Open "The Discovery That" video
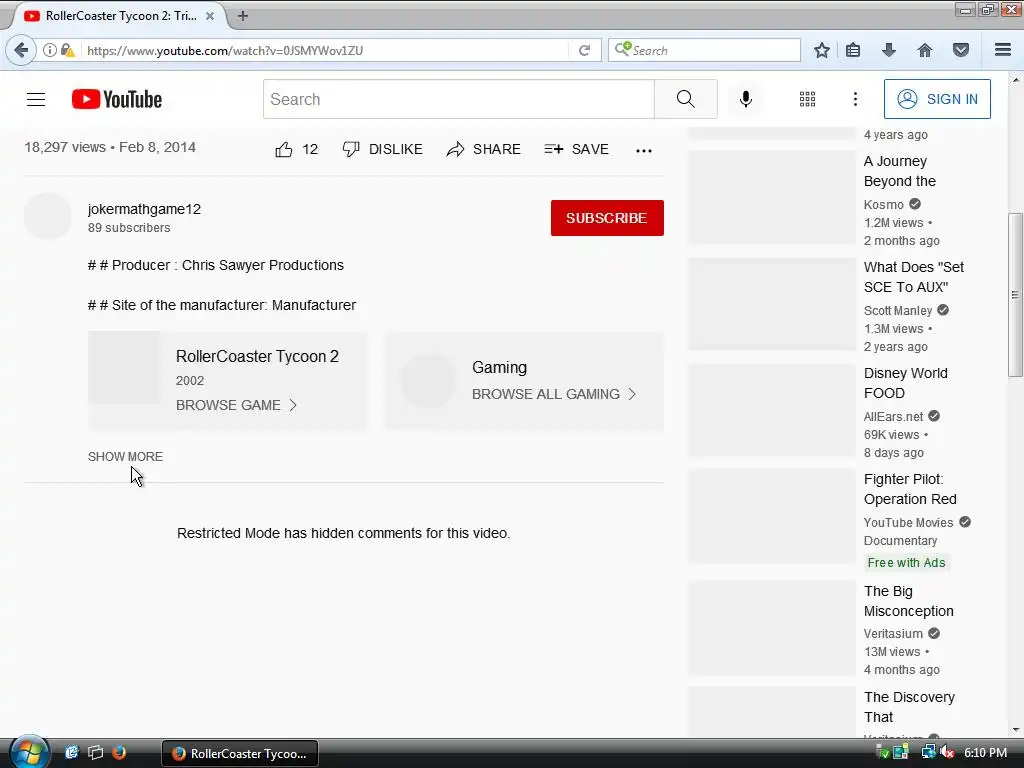1024x768 pixels. (x=909, y=707)
